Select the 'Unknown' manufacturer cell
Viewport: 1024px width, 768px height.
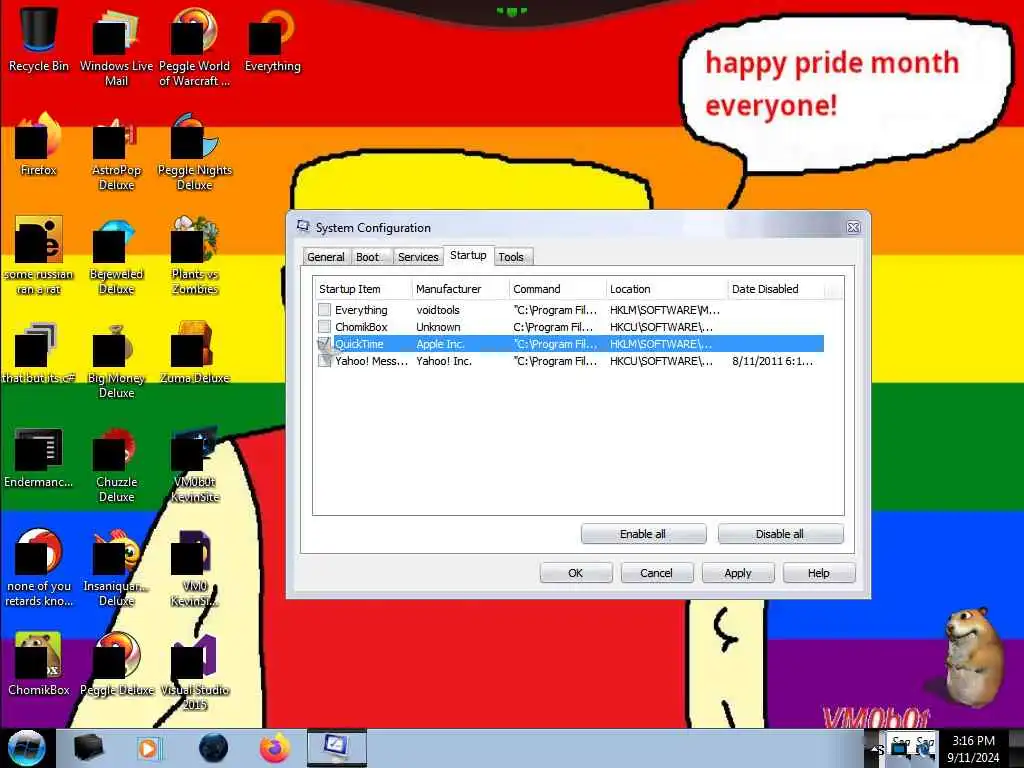(438, 327)
